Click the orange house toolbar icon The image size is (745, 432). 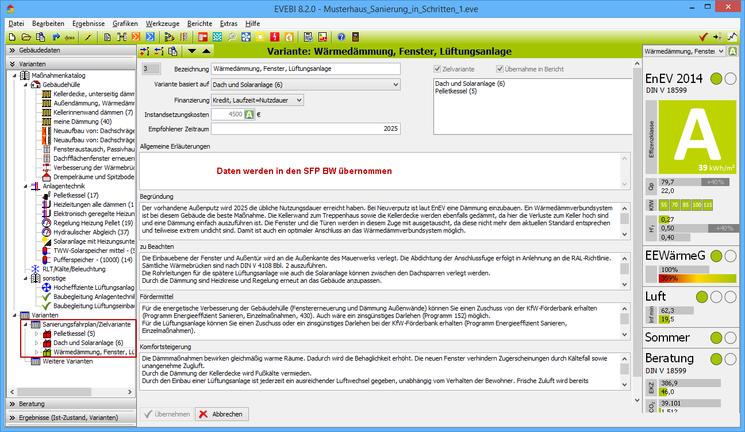point(289,37)
